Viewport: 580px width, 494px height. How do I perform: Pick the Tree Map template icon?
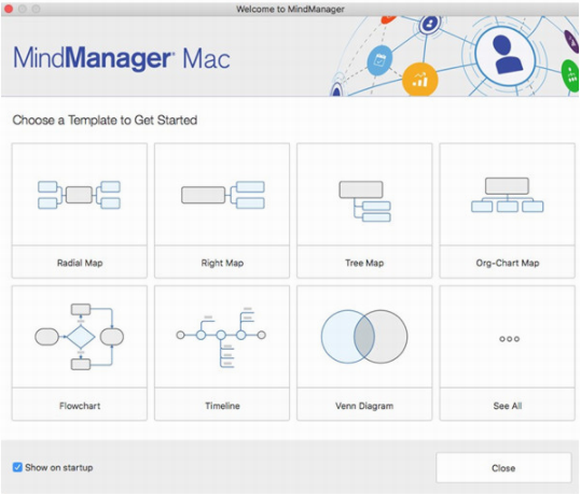365,201
